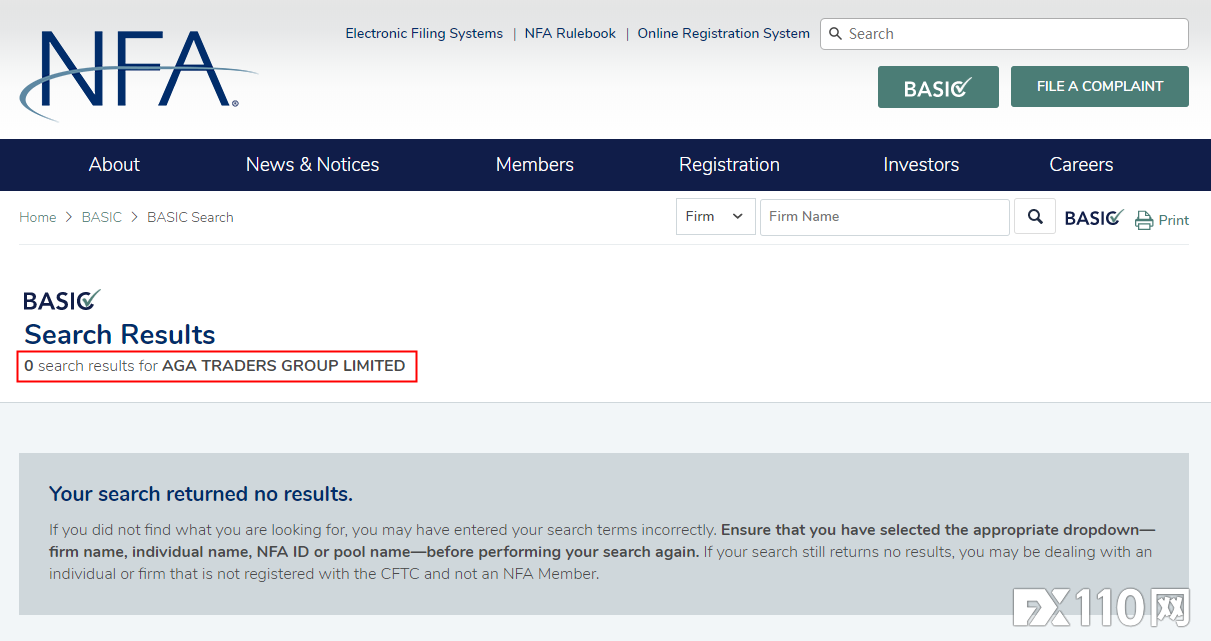Open the About menu

114,165
